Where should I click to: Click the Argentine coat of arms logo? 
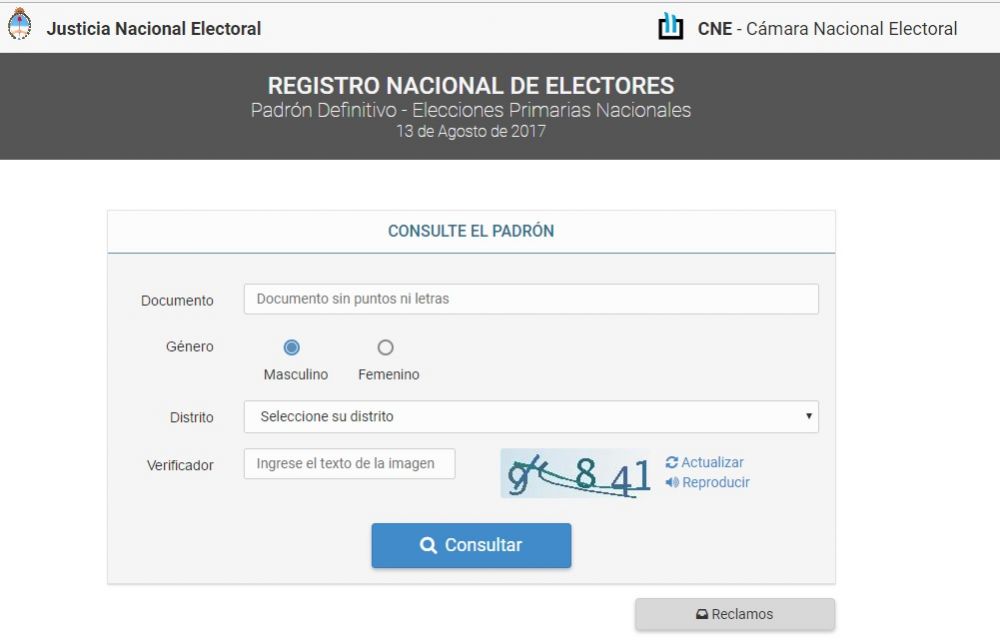pyautogui.click(x=19, y=24)
